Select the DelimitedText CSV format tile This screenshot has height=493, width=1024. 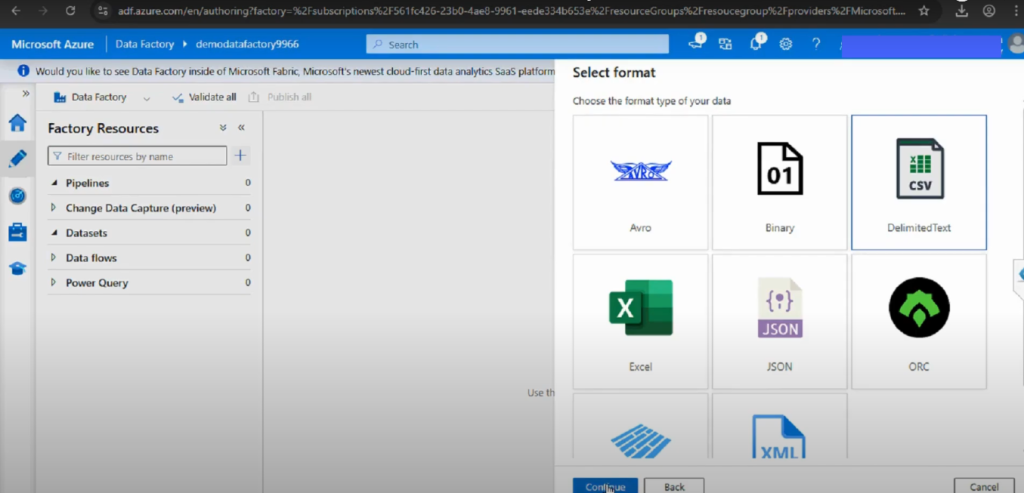tap(919, 182)
